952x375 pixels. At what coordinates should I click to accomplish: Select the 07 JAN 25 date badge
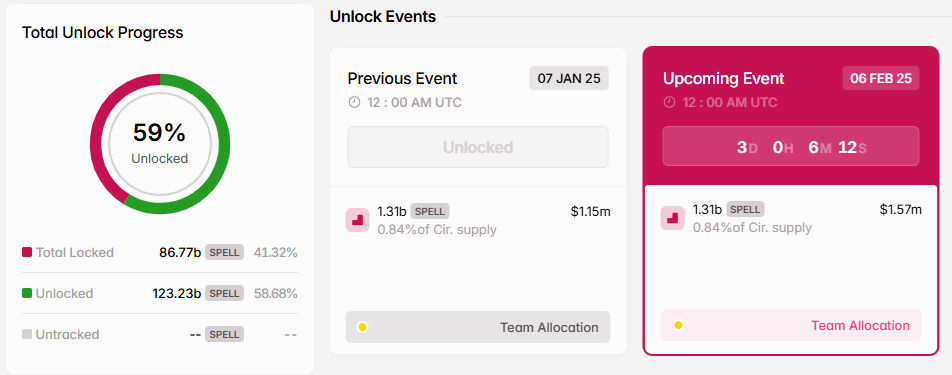569,78
